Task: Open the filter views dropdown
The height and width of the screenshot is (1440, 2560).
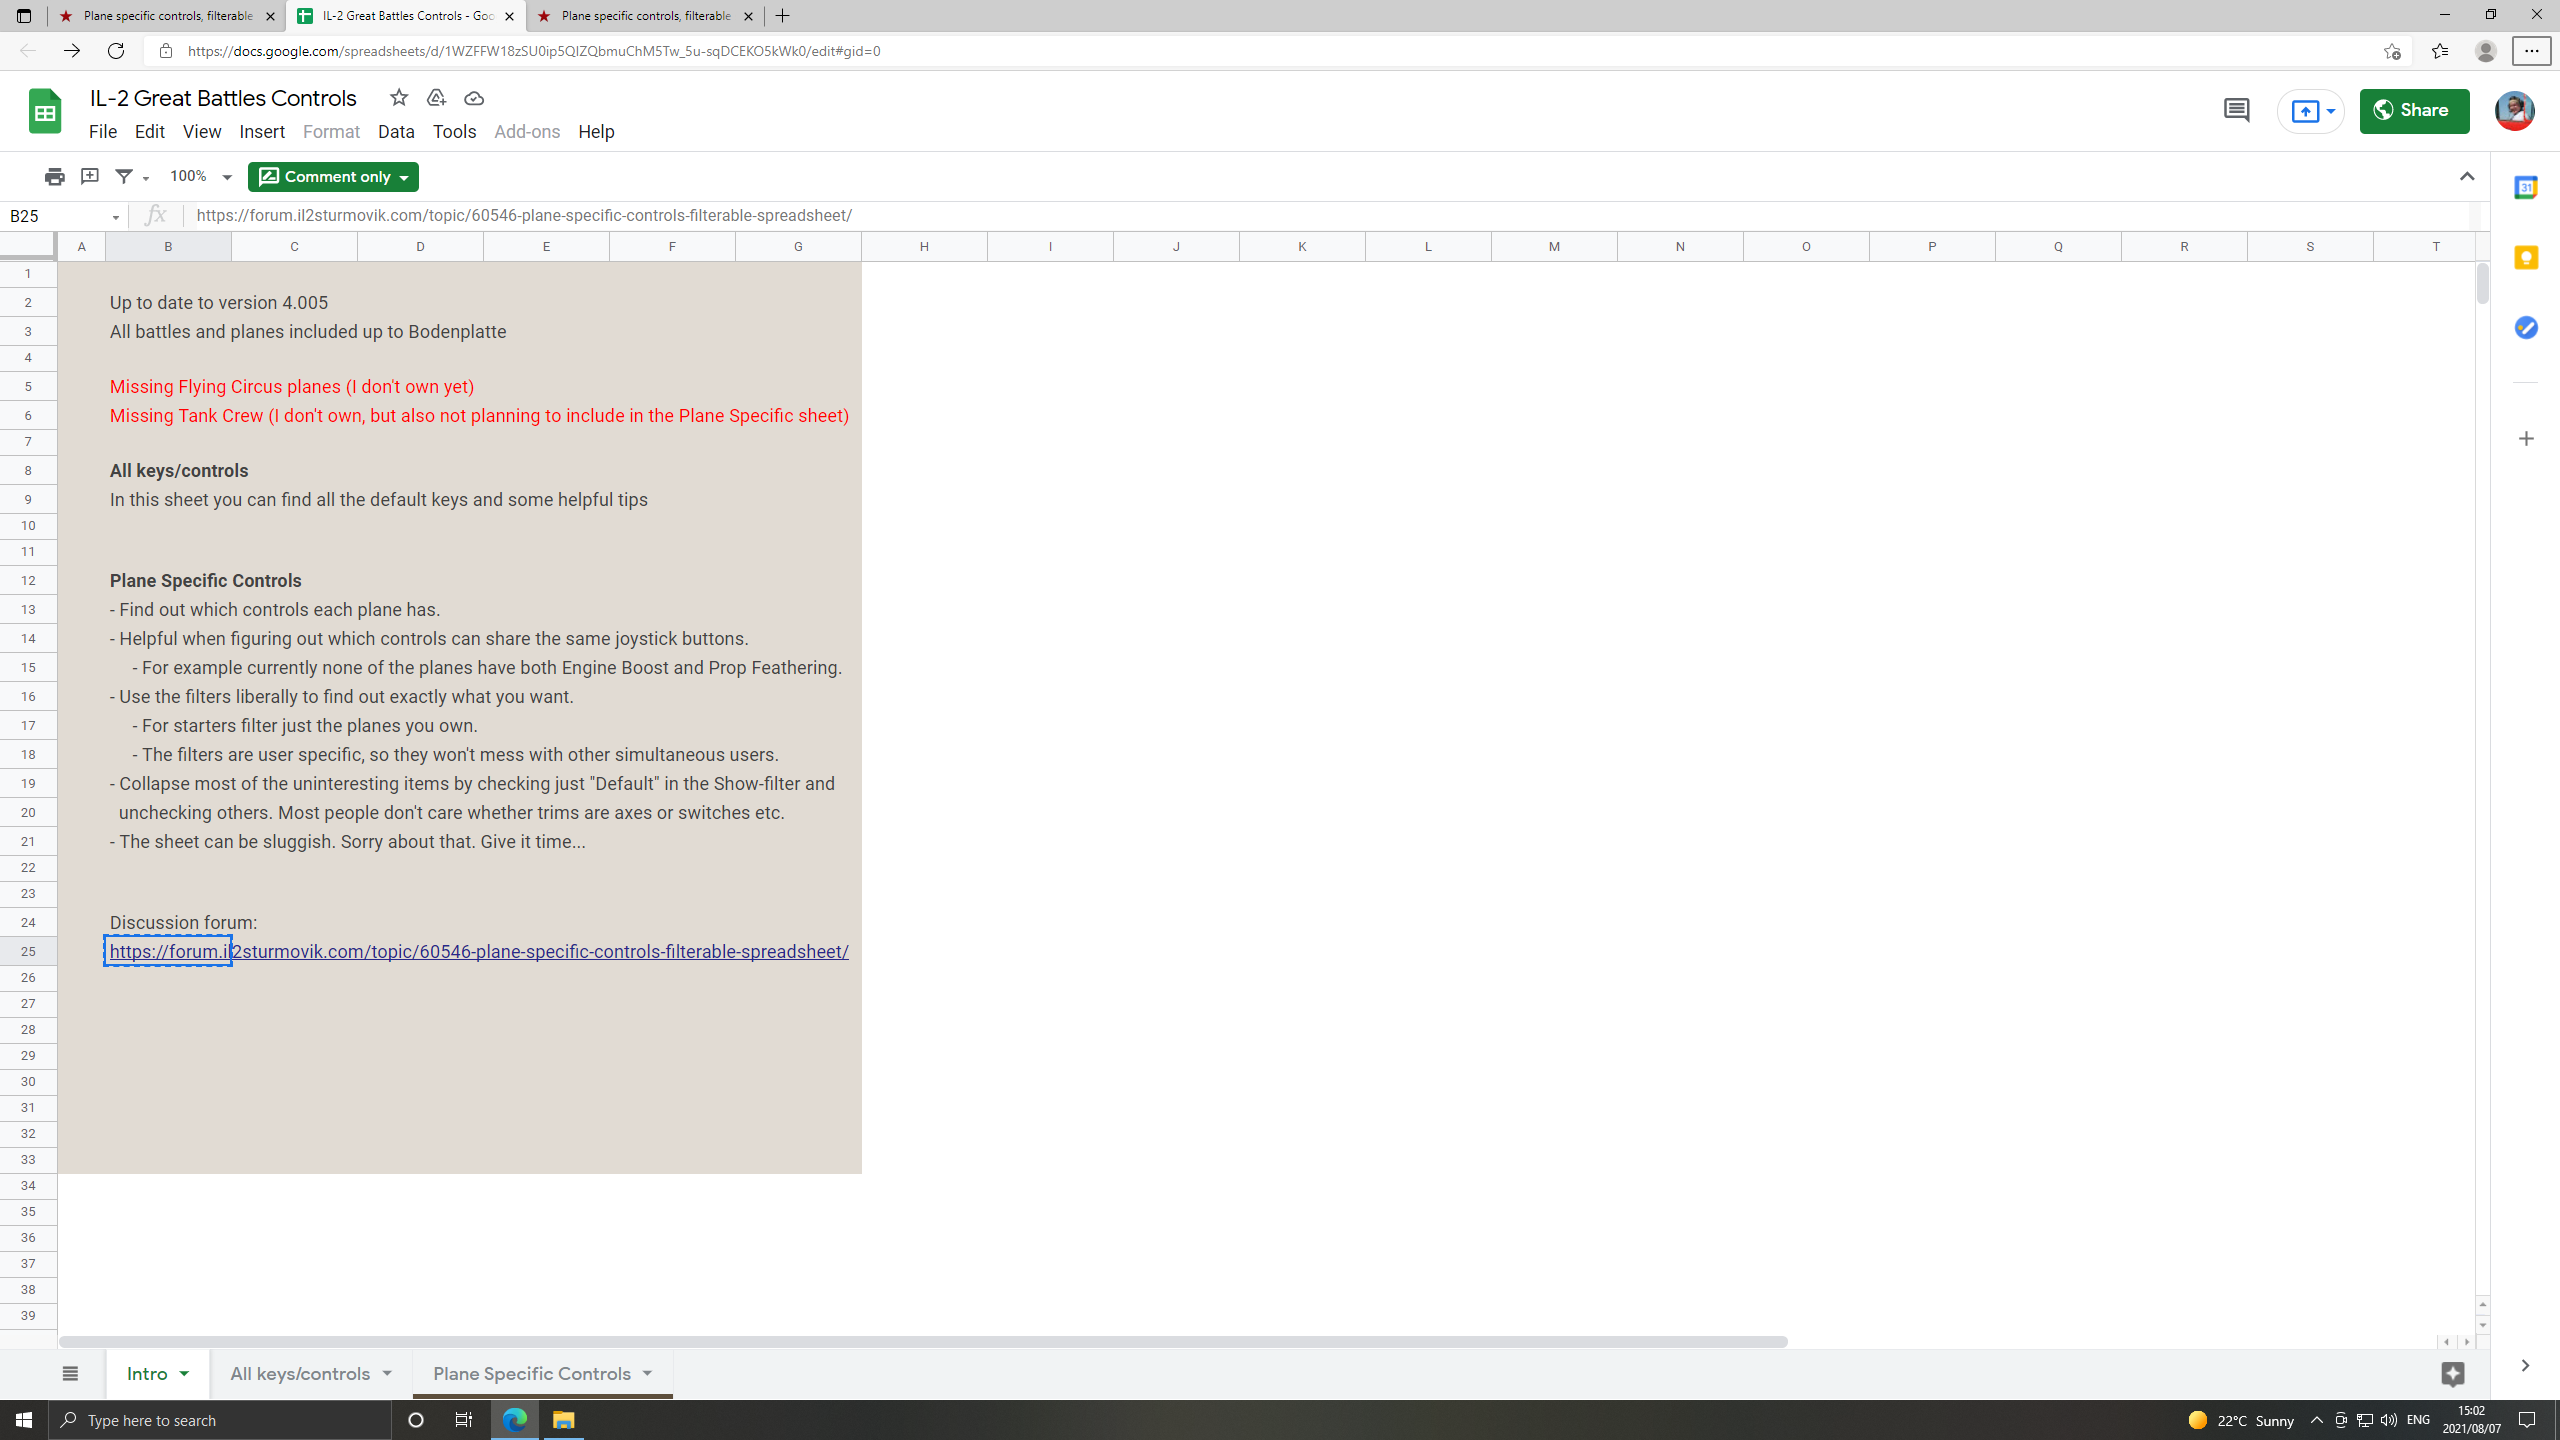Action: pyautogui.click(x=132, y=177)
